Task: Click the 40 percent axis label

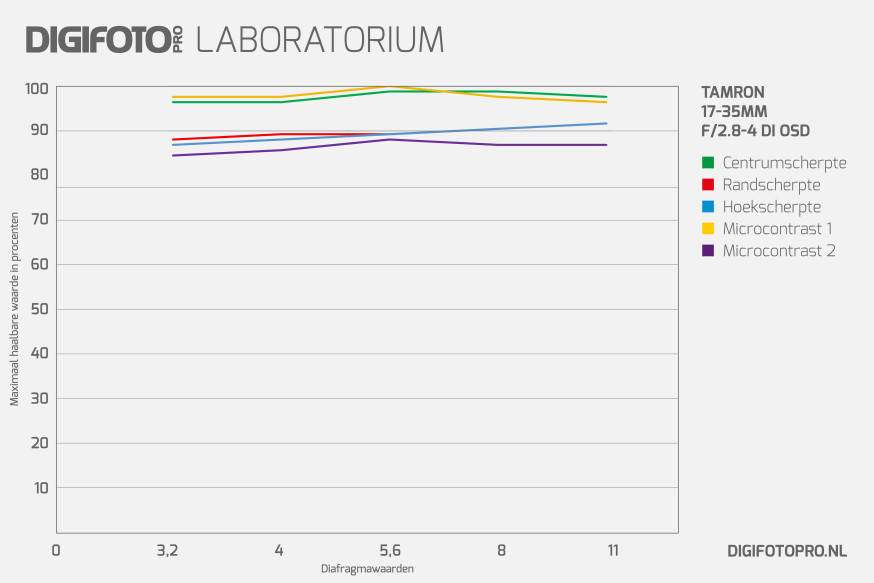Action: (39, 353)
